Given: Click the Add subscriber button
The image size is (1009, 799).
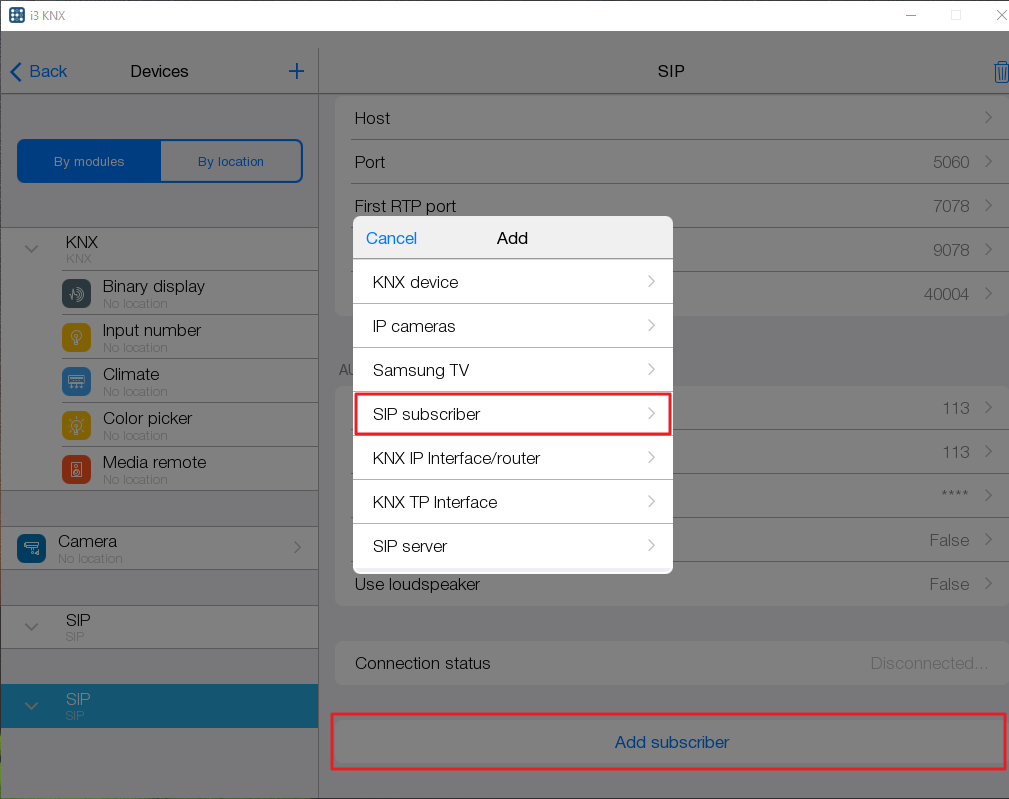Looking at the screenshot, I should (670, 742).
